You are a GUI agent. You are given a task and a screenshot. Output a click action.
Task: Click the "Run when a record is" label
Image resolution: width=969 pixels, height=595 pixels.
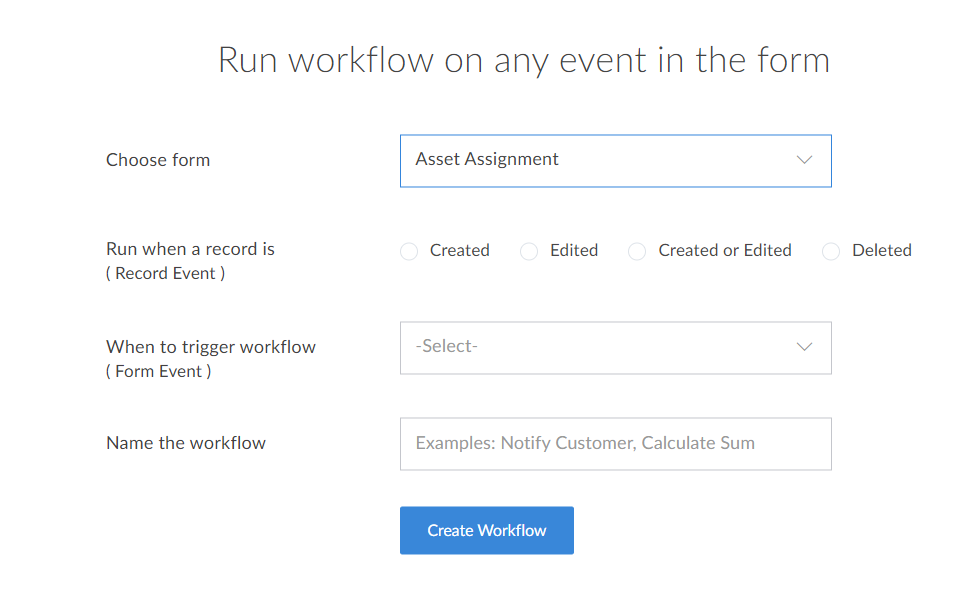point(190,249)
